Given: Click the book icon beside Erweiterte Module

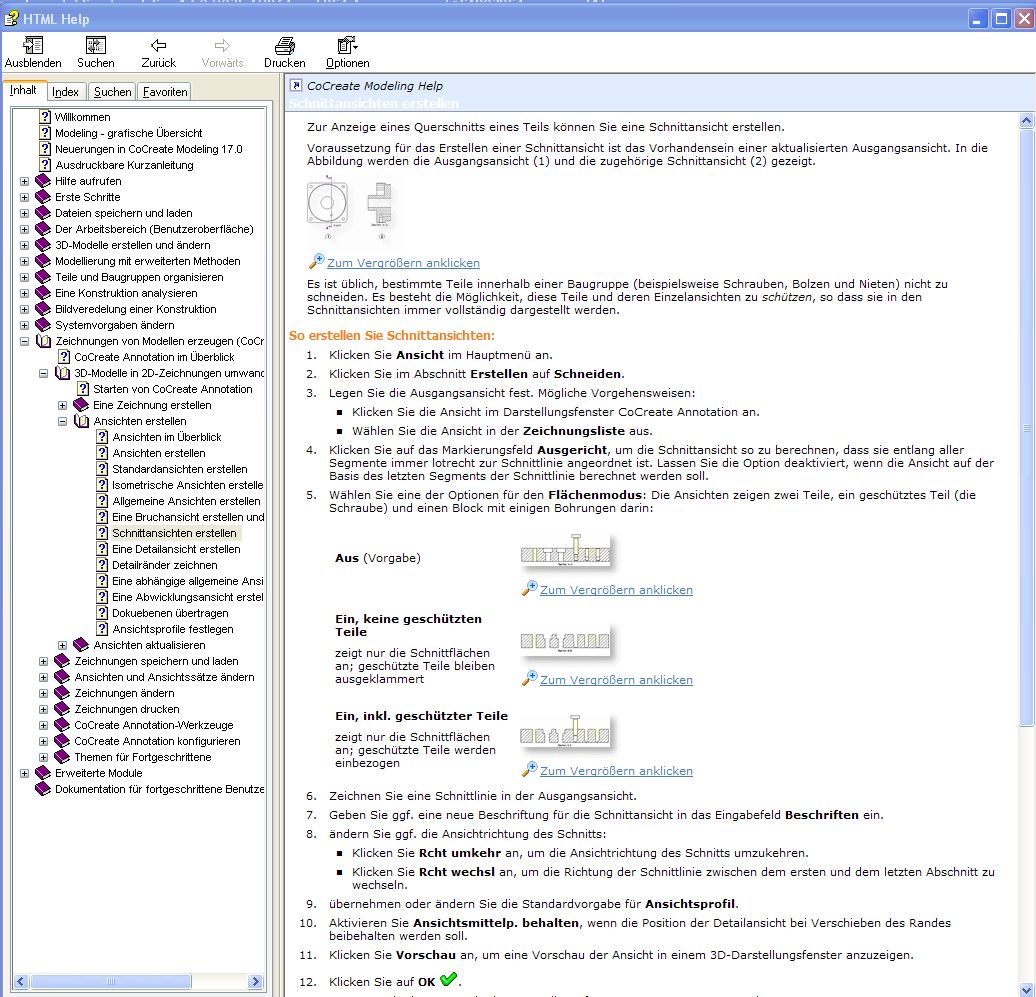Looking at the screenshot, I should coord(43,773).
